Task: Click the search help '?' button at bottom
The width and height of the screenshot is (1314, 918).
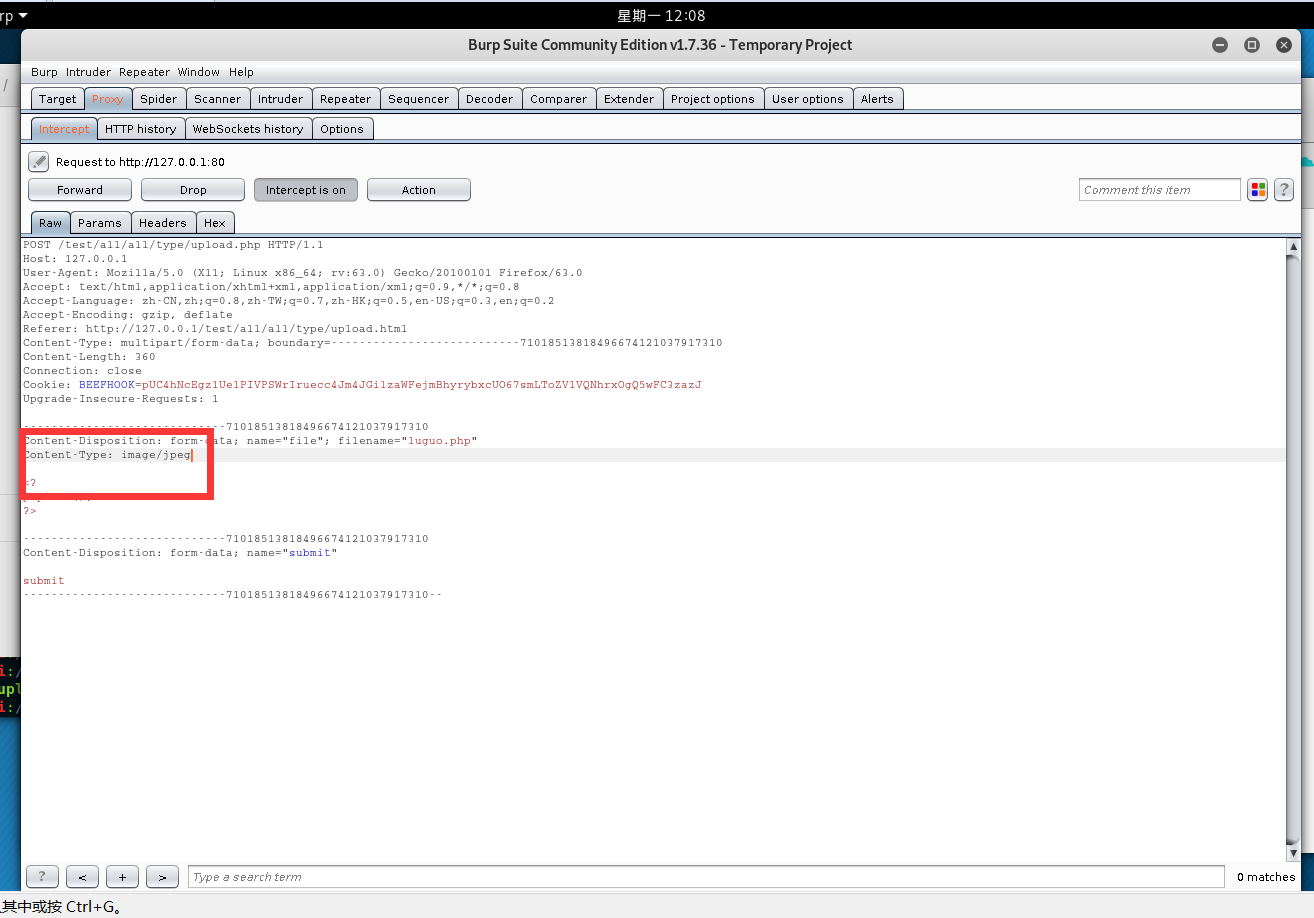Action: (x=42, y=877)
